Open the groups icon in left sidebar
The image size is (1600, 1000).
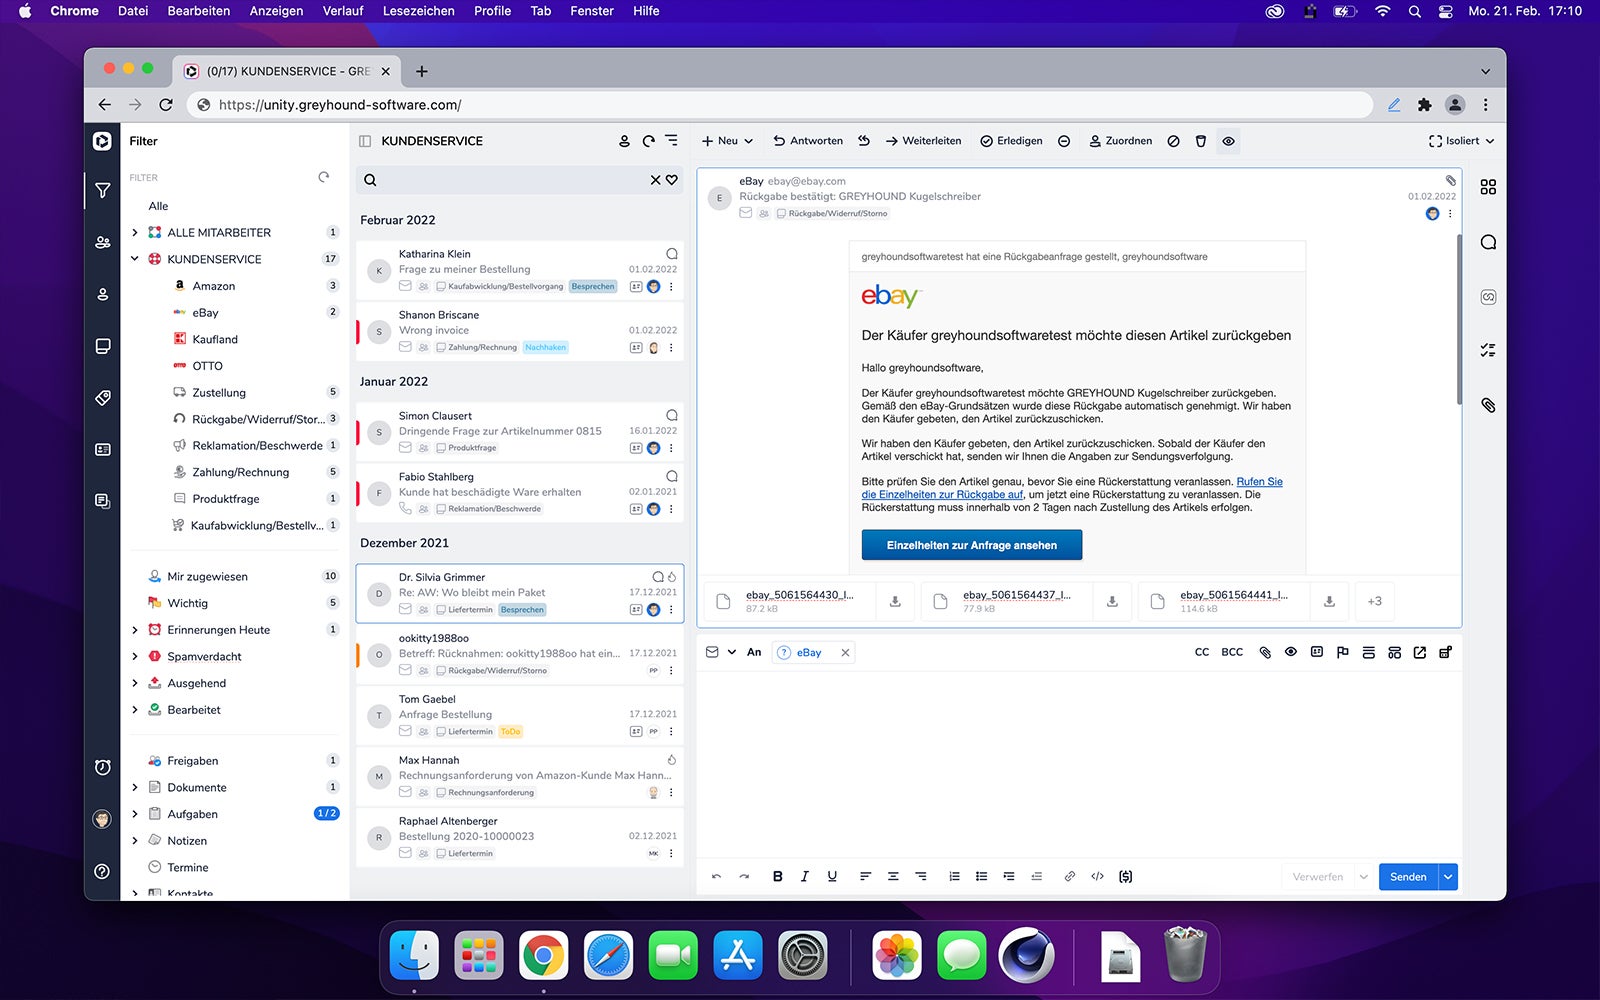(x=102, y=242)
